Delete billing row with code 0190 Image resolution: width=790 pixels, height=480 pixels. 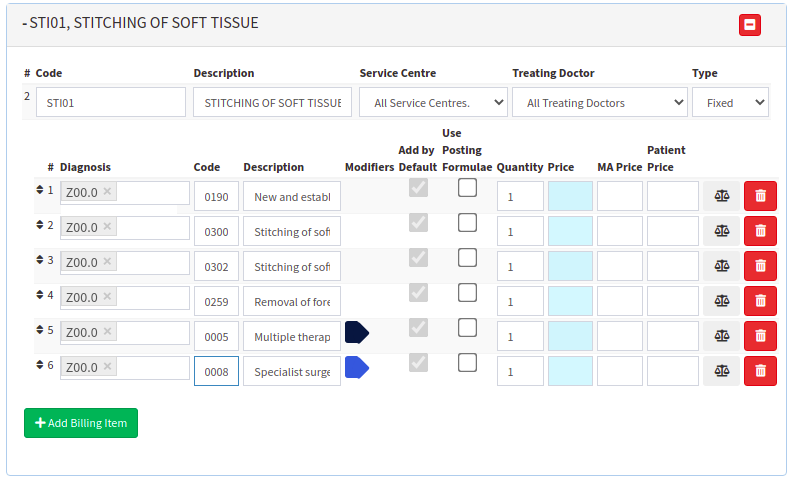coord(760,196)
